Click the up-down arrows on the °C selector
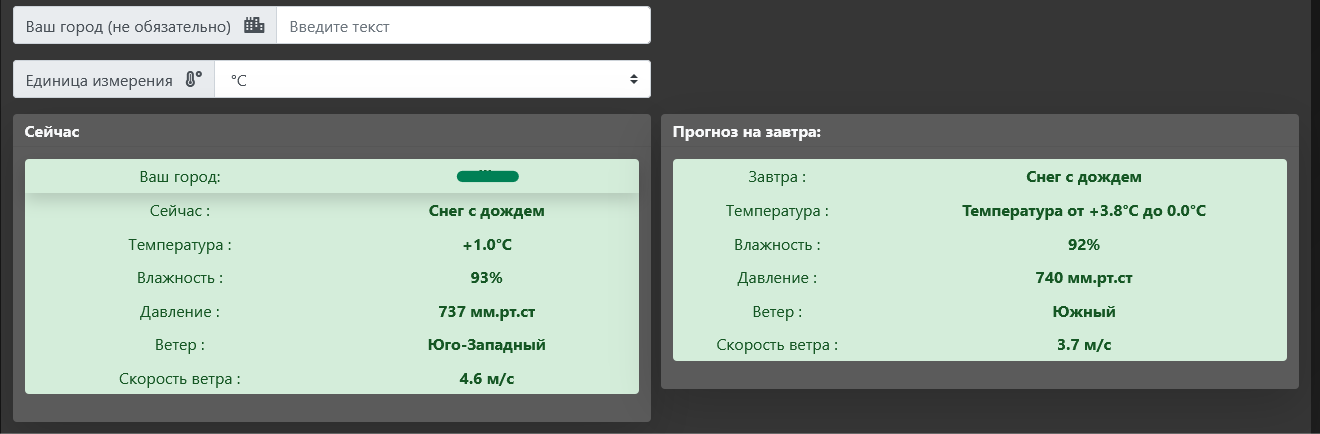The width and height of the screenshot is (1320, 434). (633, 79)
